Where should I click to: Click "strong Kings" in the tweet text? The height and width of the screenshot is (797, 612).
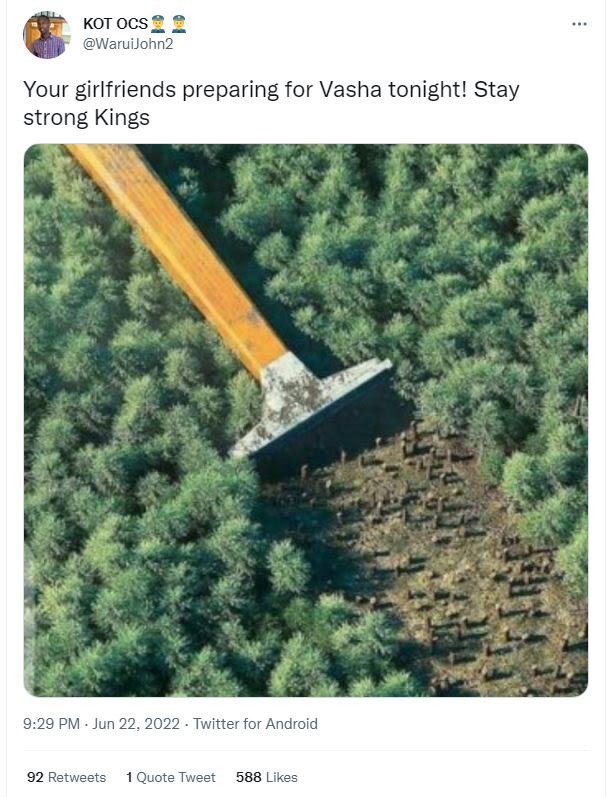(86, 118)
